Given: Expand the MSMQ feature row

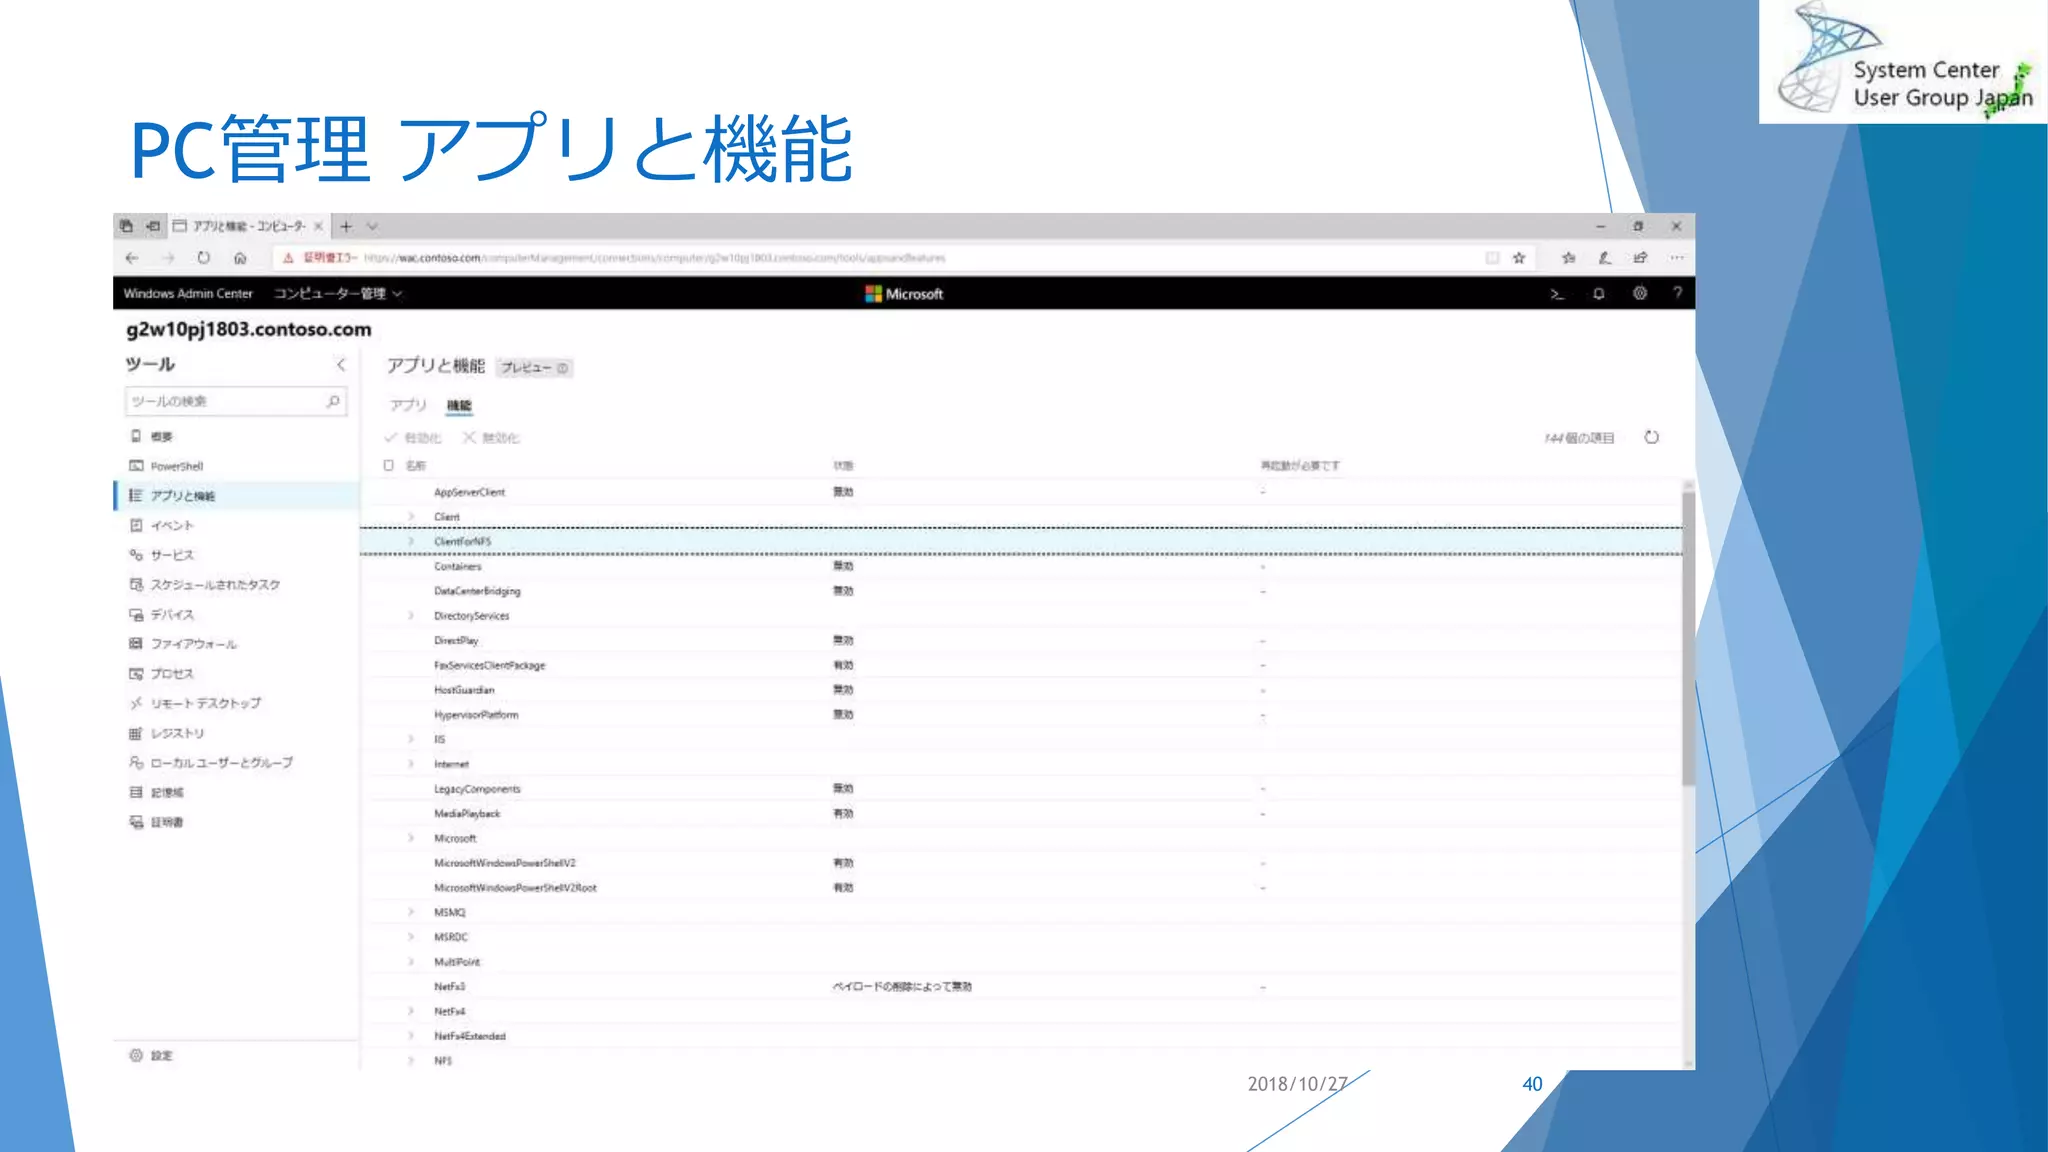Looking at the screenshot, I should (411, 912).
